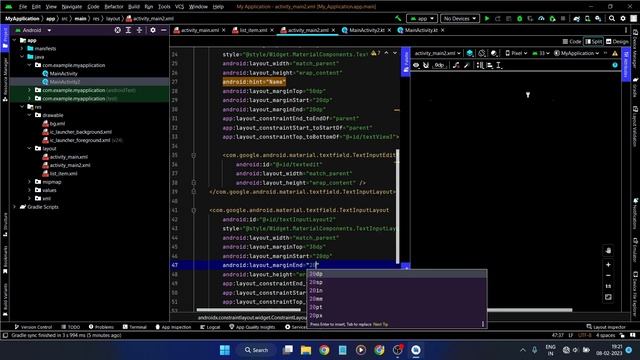Switch editor to Design view
The image size is (640, 360).
pos(618,42)
